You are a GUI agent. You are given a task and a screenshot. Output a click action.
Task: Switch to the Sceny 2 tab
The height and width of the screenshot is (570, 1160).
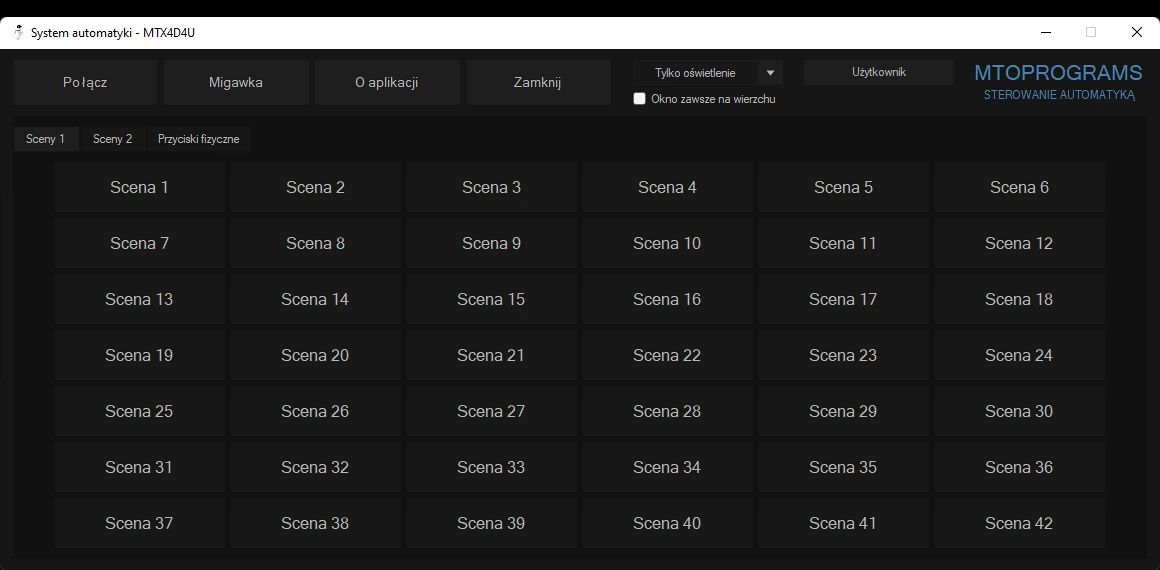pyautogui.click(x=112, y=139)
